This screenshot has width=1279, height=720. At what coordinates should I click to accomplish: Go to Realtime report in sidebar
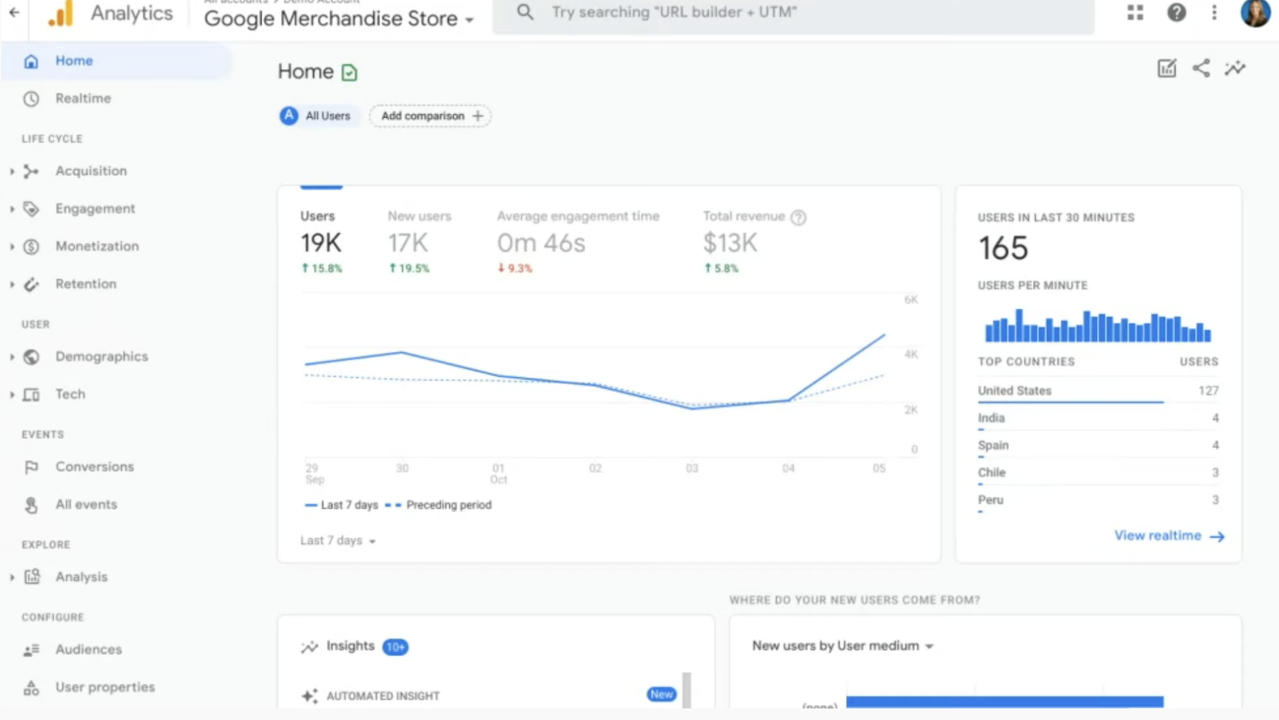pyautogui.click(x=83, y=98)
